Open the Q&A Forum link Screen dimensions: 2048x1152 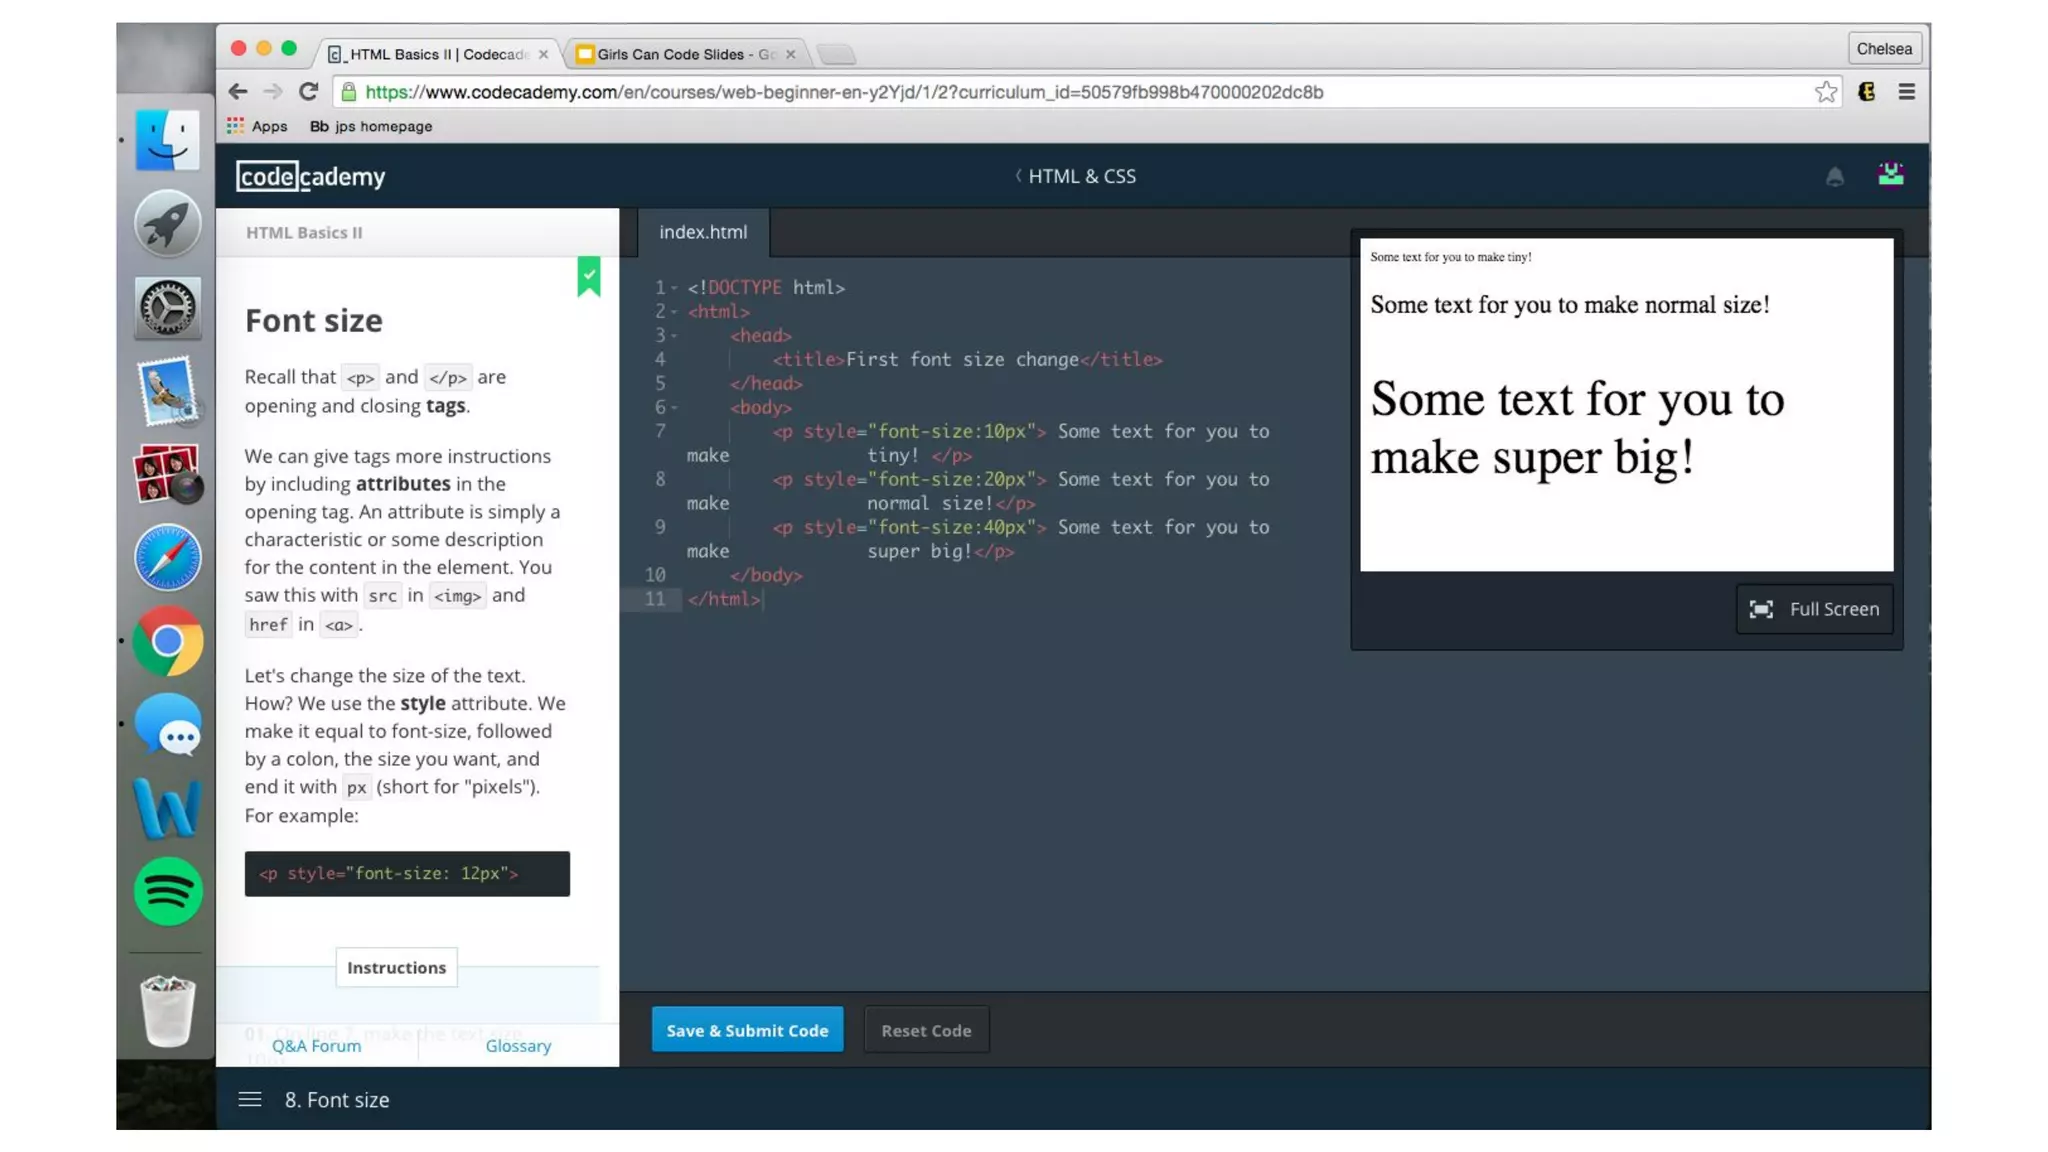click(x=316, y=1045)
